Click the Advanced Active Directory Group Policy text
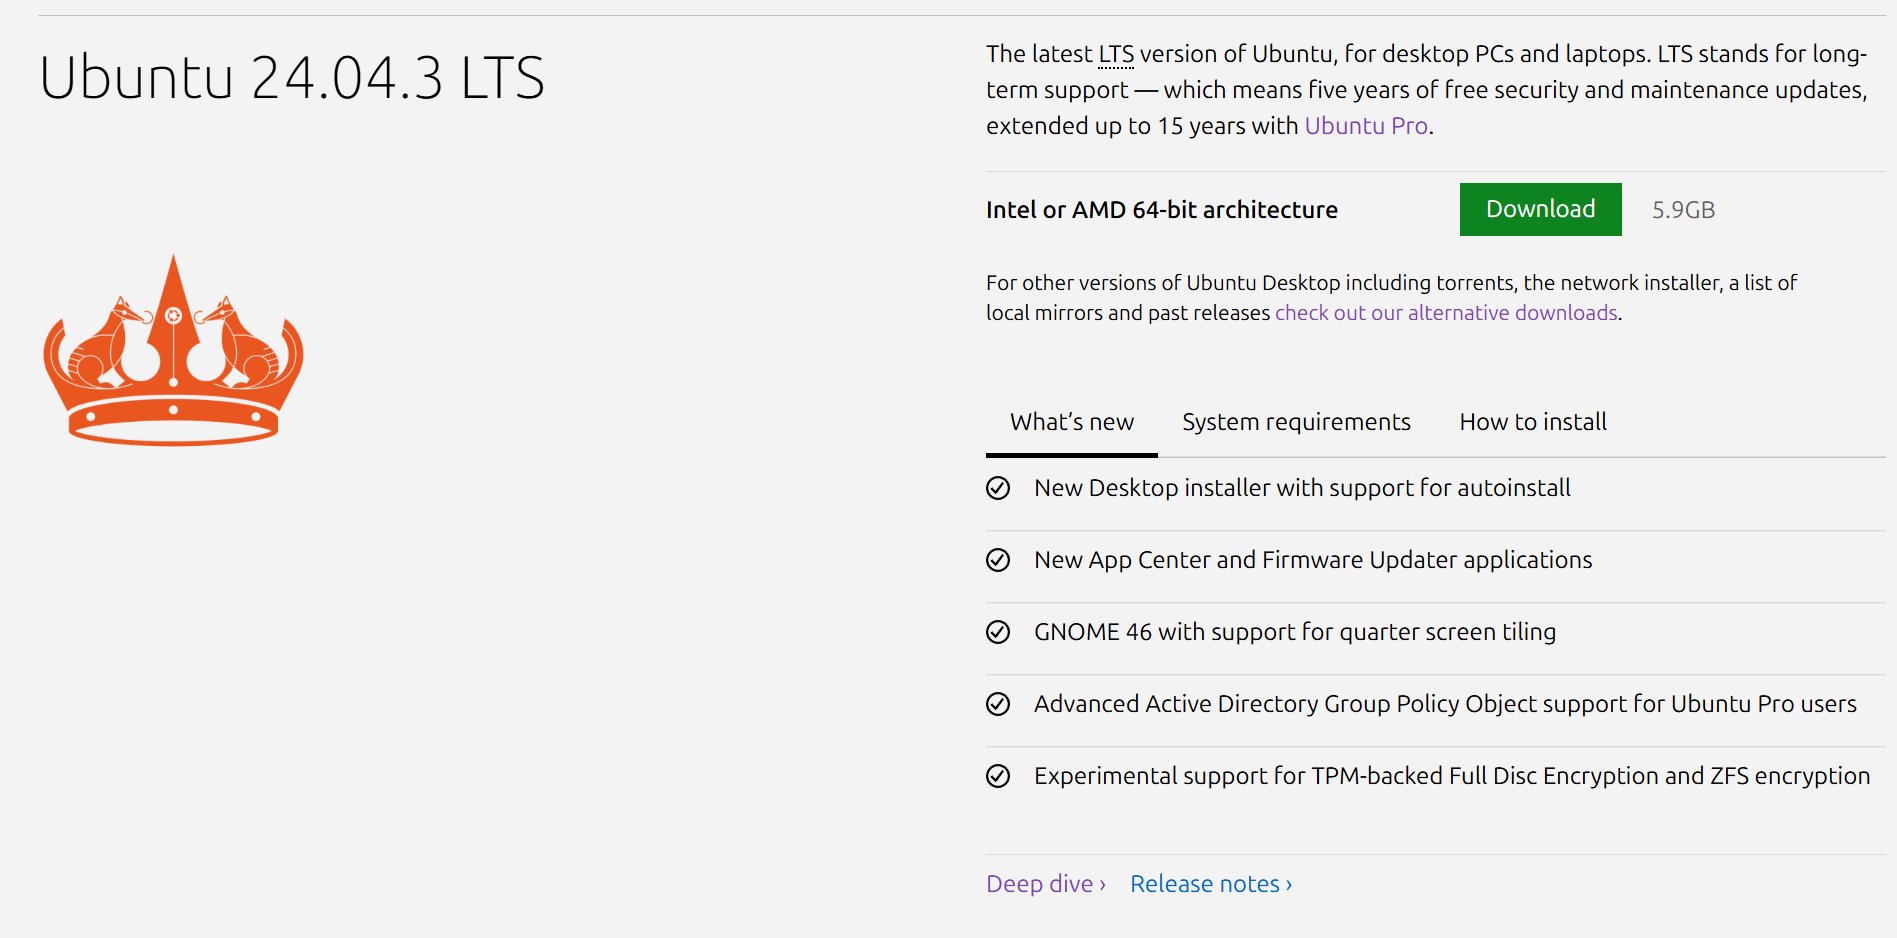 [x=1445, y=704]
